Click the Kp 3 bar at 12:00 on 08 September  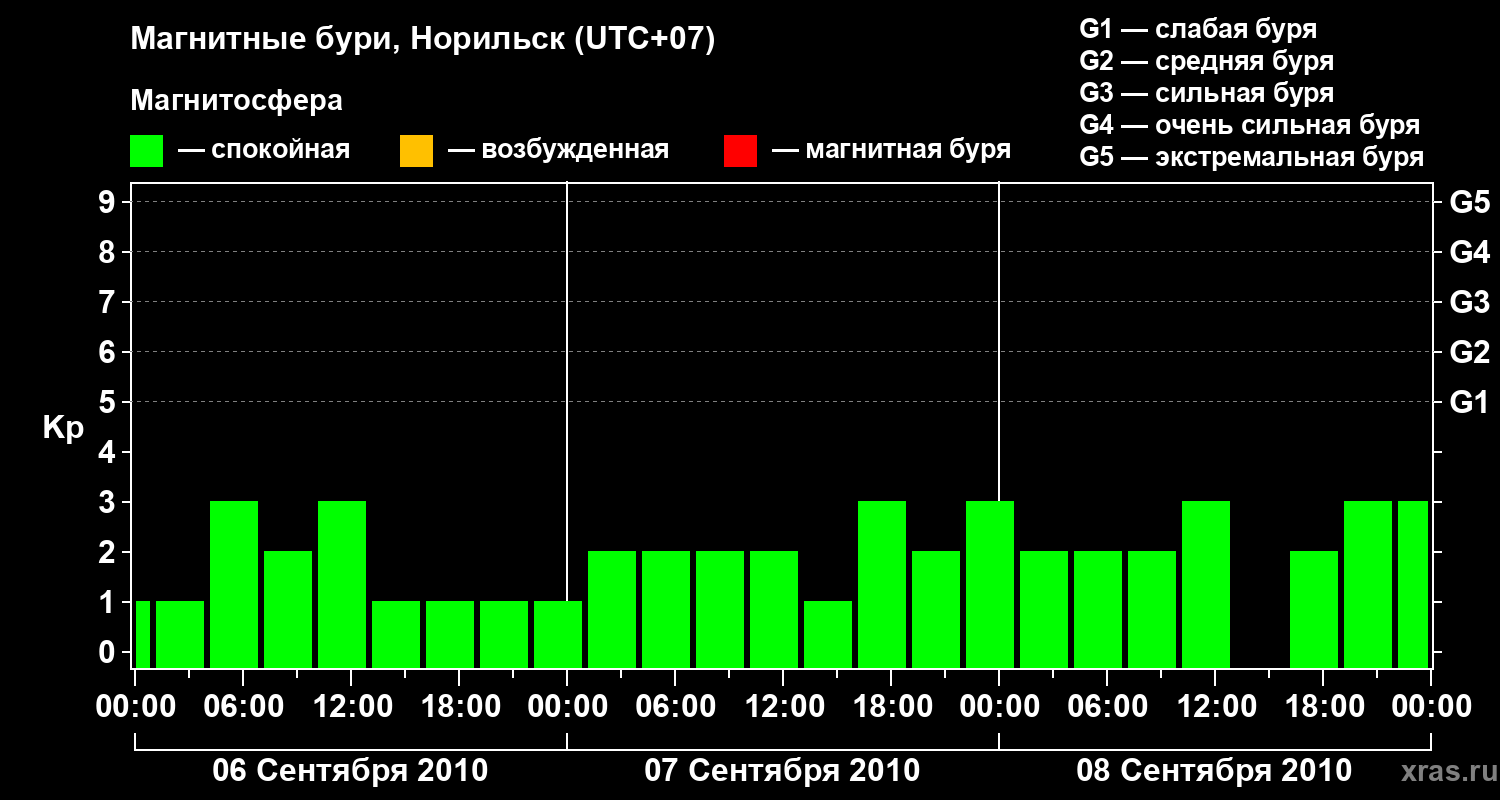[x=1206, y=584]
